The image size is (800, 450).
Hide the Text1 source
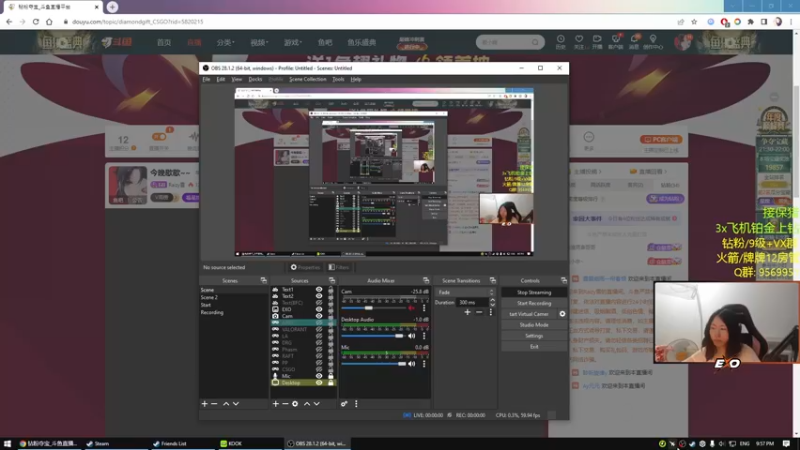(x=319, y=289)
